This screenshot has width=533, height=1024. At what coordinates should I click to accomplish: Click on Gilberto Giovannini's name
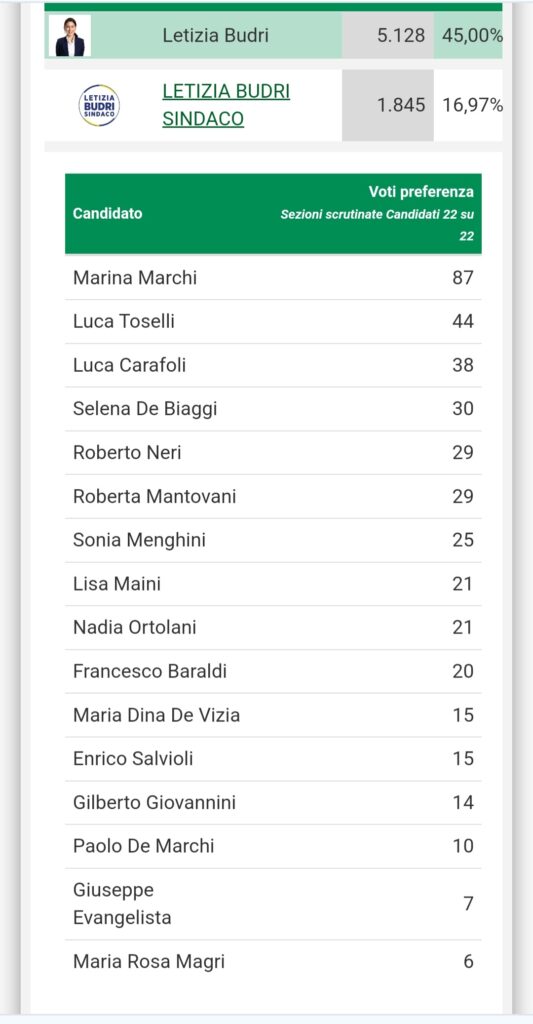(x=154, y=803)
